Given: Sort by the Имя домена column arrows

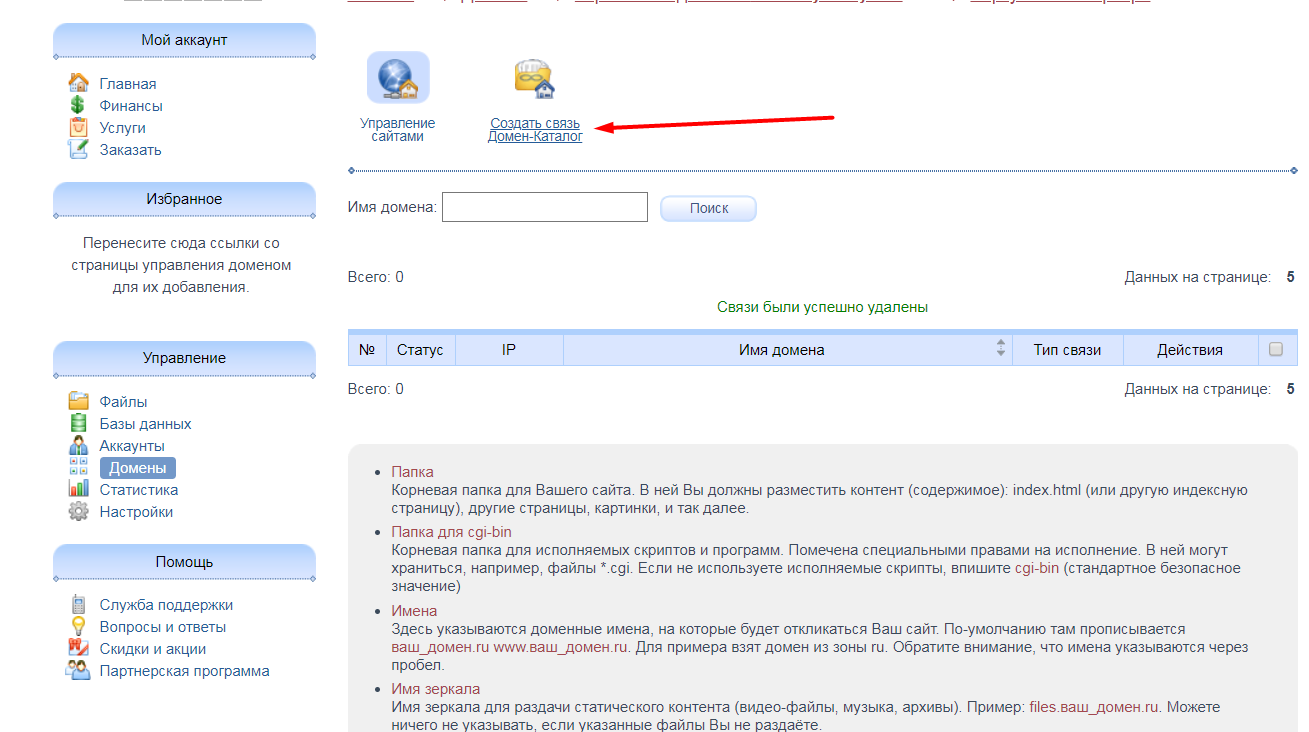Looking at the screenshot, I should point(1000,348).
